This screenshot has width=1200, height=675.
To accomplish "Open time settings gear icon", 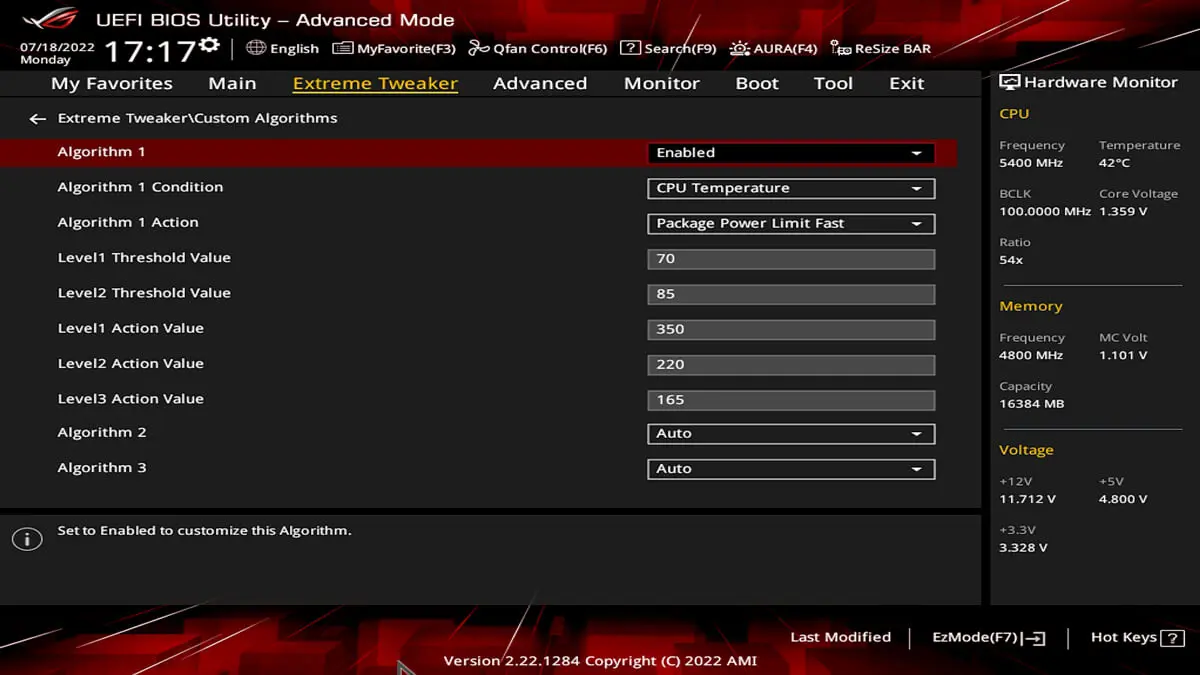I will [209, 45].
